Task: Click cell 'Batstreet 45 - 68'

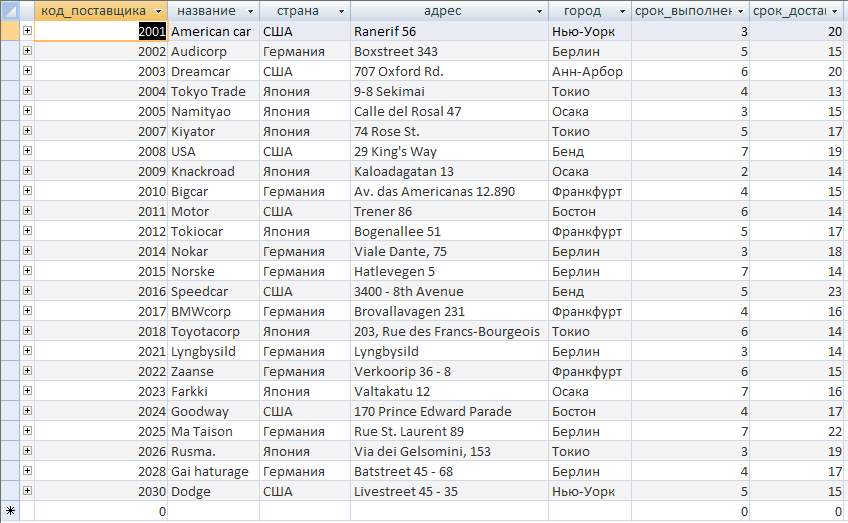Action: click(449, 472)
